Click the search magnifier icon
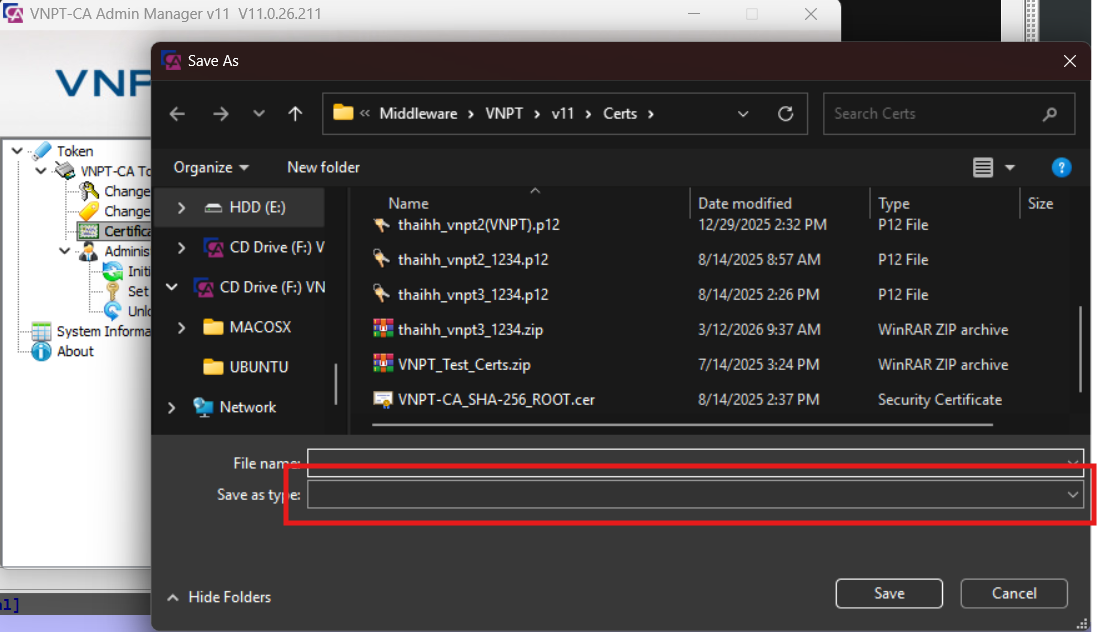 click(x=1049, y=113)
